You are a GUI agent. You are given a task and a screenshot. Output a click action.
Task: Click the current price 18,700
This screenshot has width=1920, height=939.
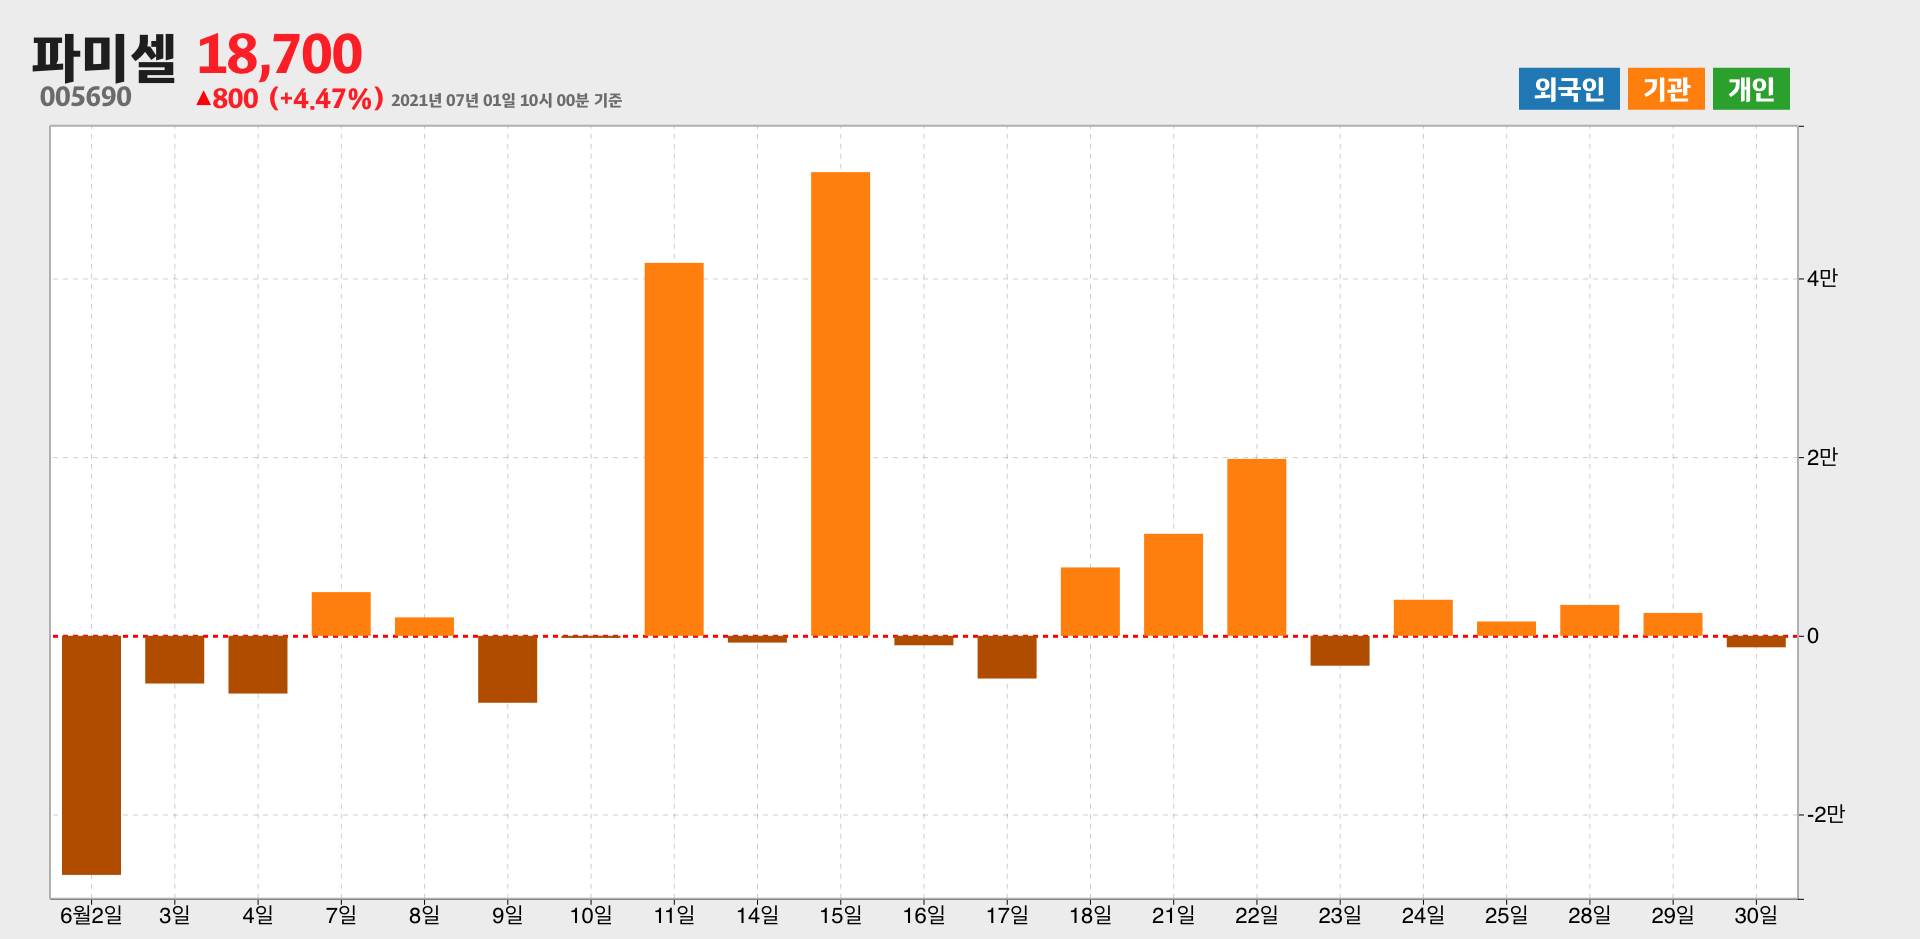[x=279, y=54]
